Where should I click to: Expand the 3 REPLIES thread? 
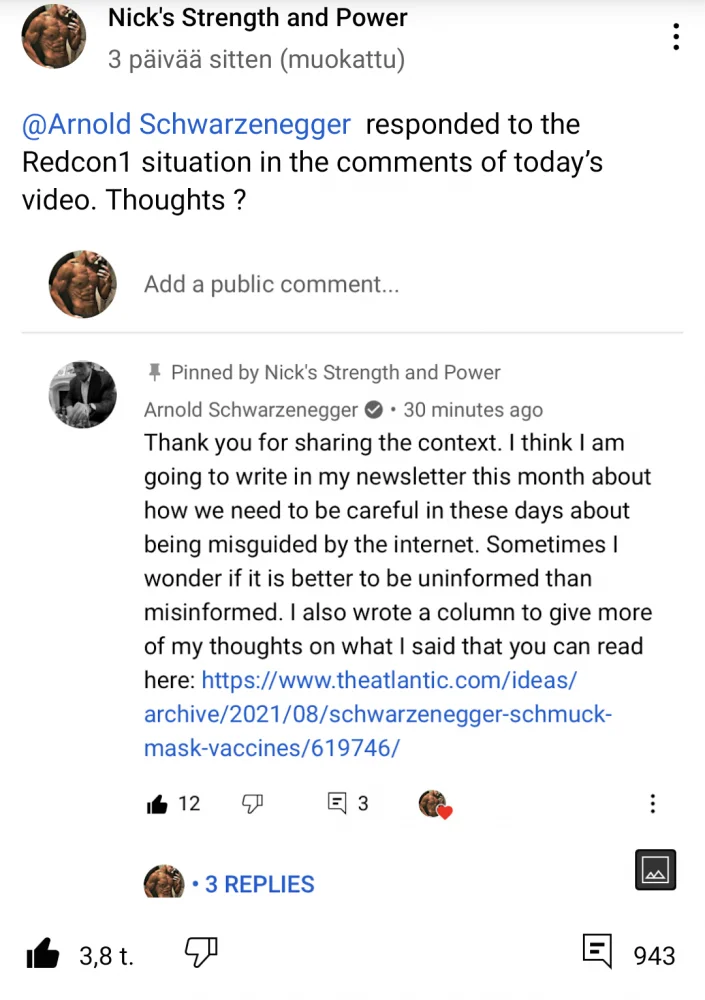pyautogui.click(x=259, y=884)
